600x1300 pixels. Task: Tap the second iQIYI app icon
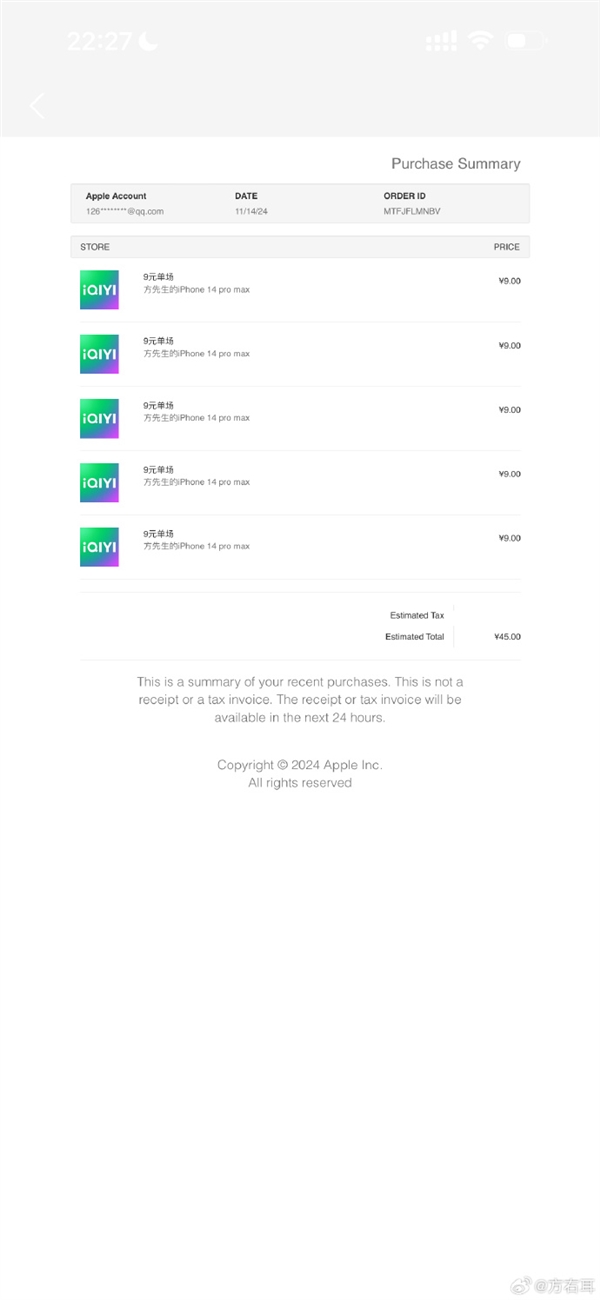point(99,354)
